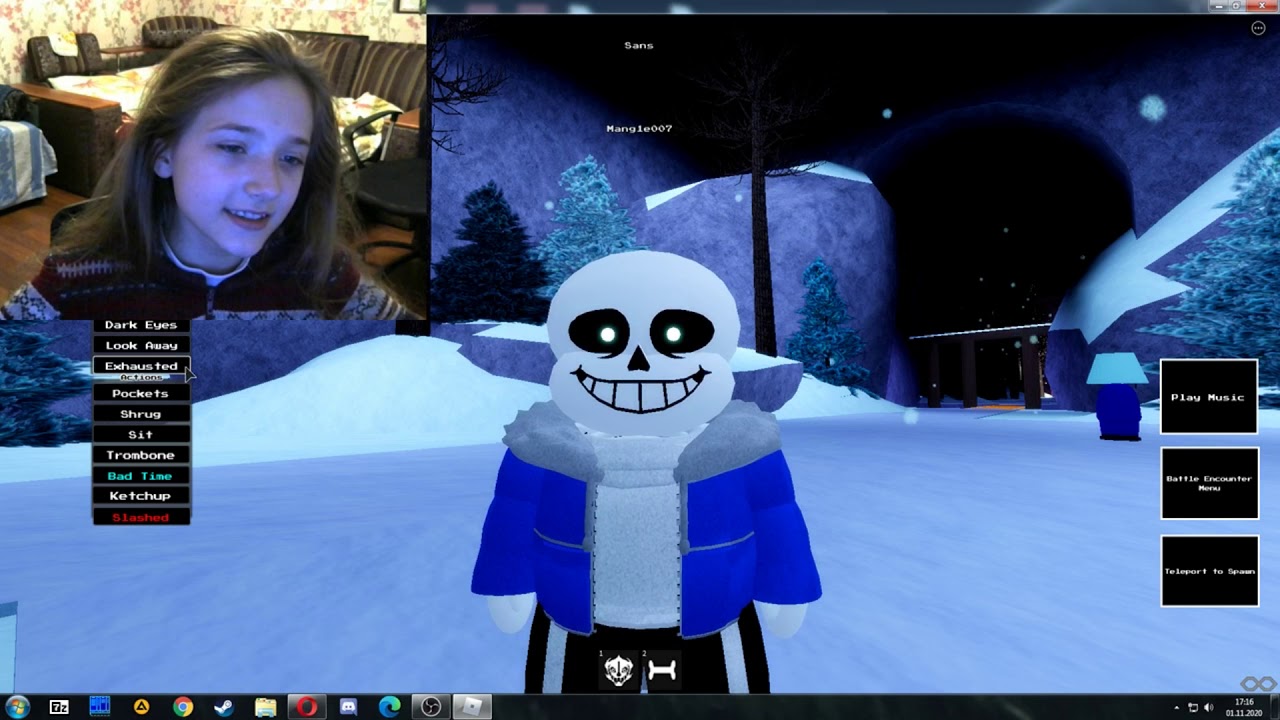Open the Battle Encounter Menu
The image size is (1280, 720).
(1209, 483)
